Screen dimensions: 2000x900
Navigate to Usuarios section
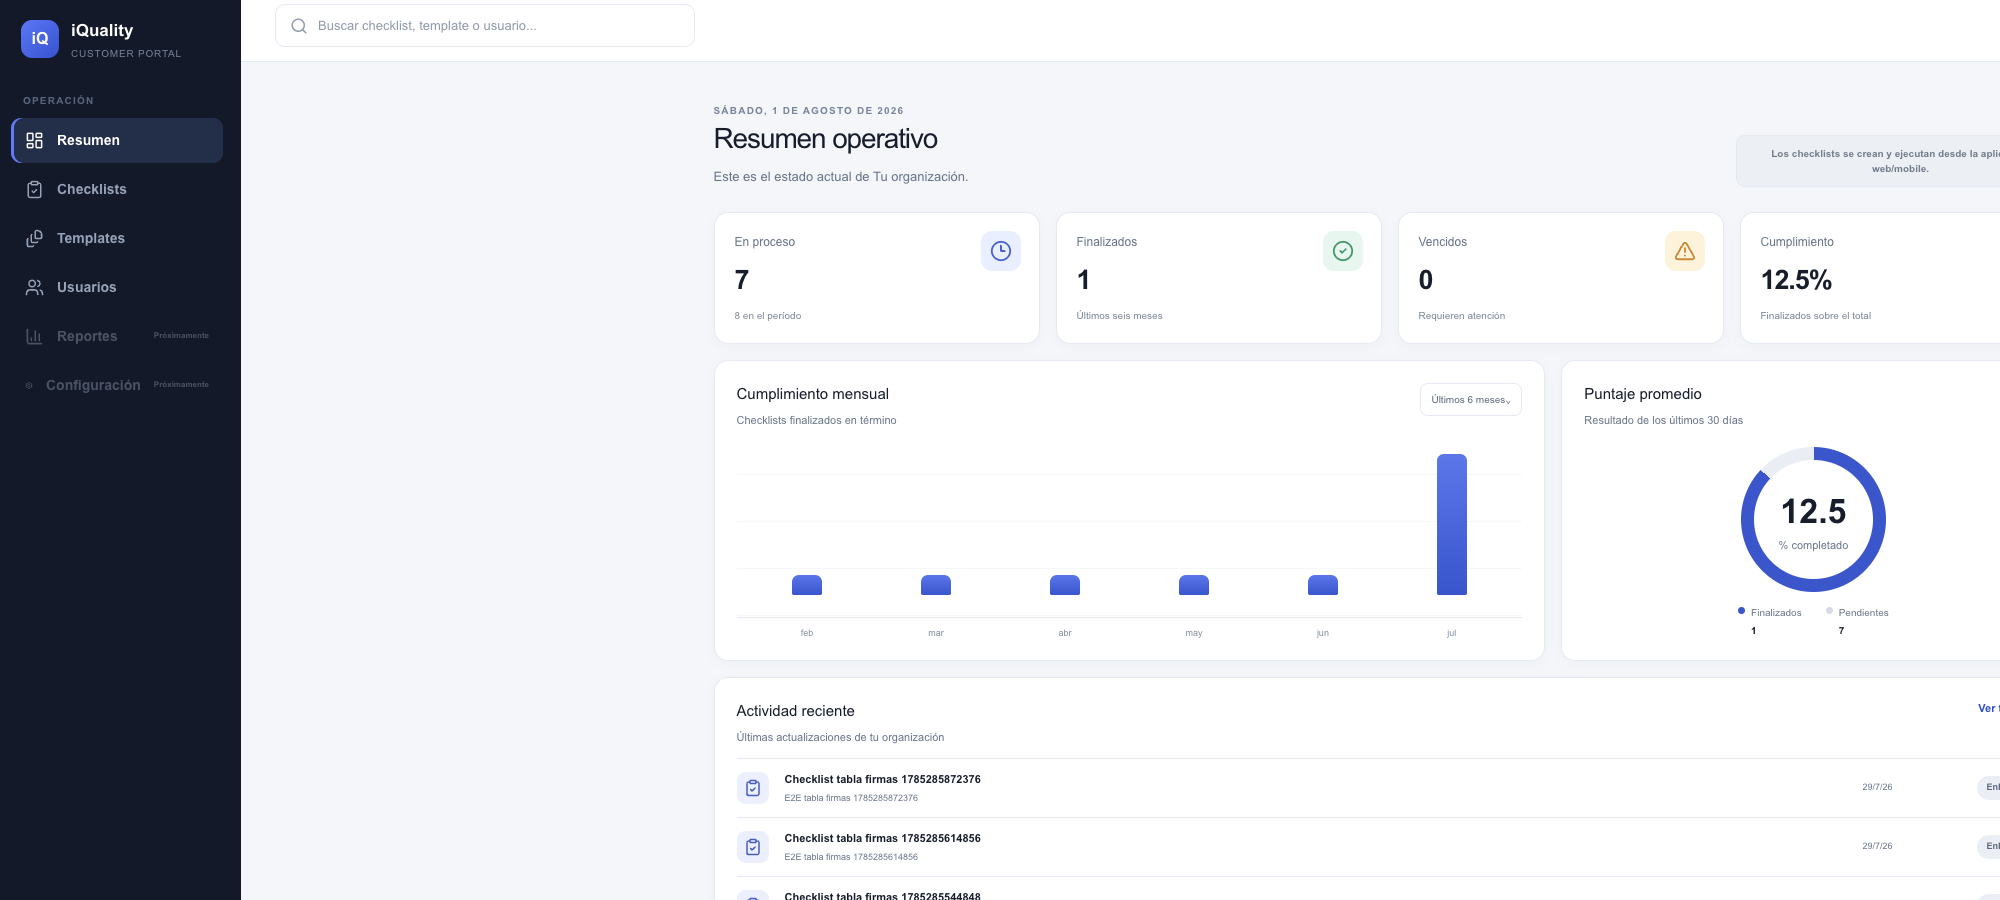point(117,288)
